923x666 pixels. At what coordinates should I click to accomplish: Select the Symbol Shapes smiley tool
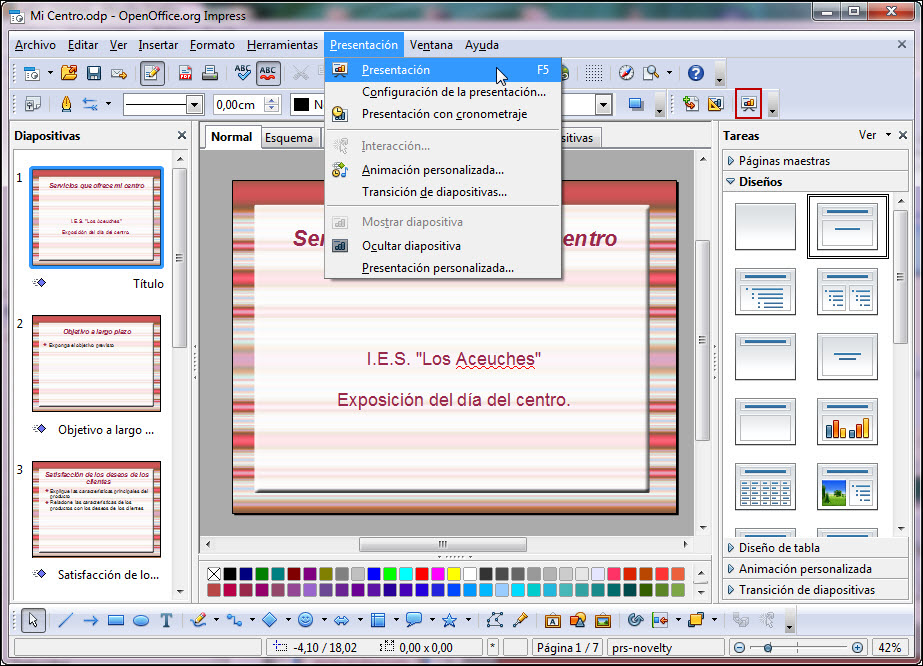point(306,619)
